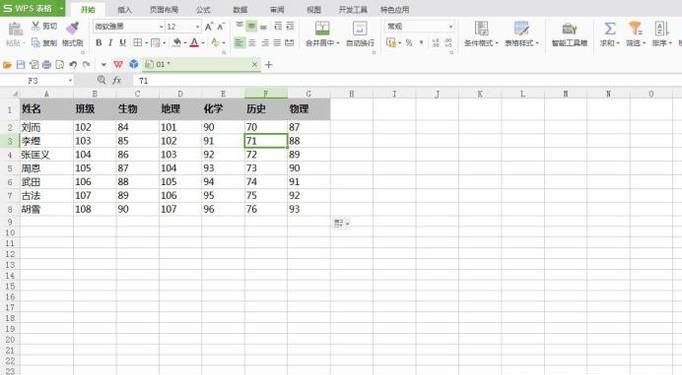Click the red WPS W icon
The height and width of the screenshot is (375, 682).
coord(118,64)
